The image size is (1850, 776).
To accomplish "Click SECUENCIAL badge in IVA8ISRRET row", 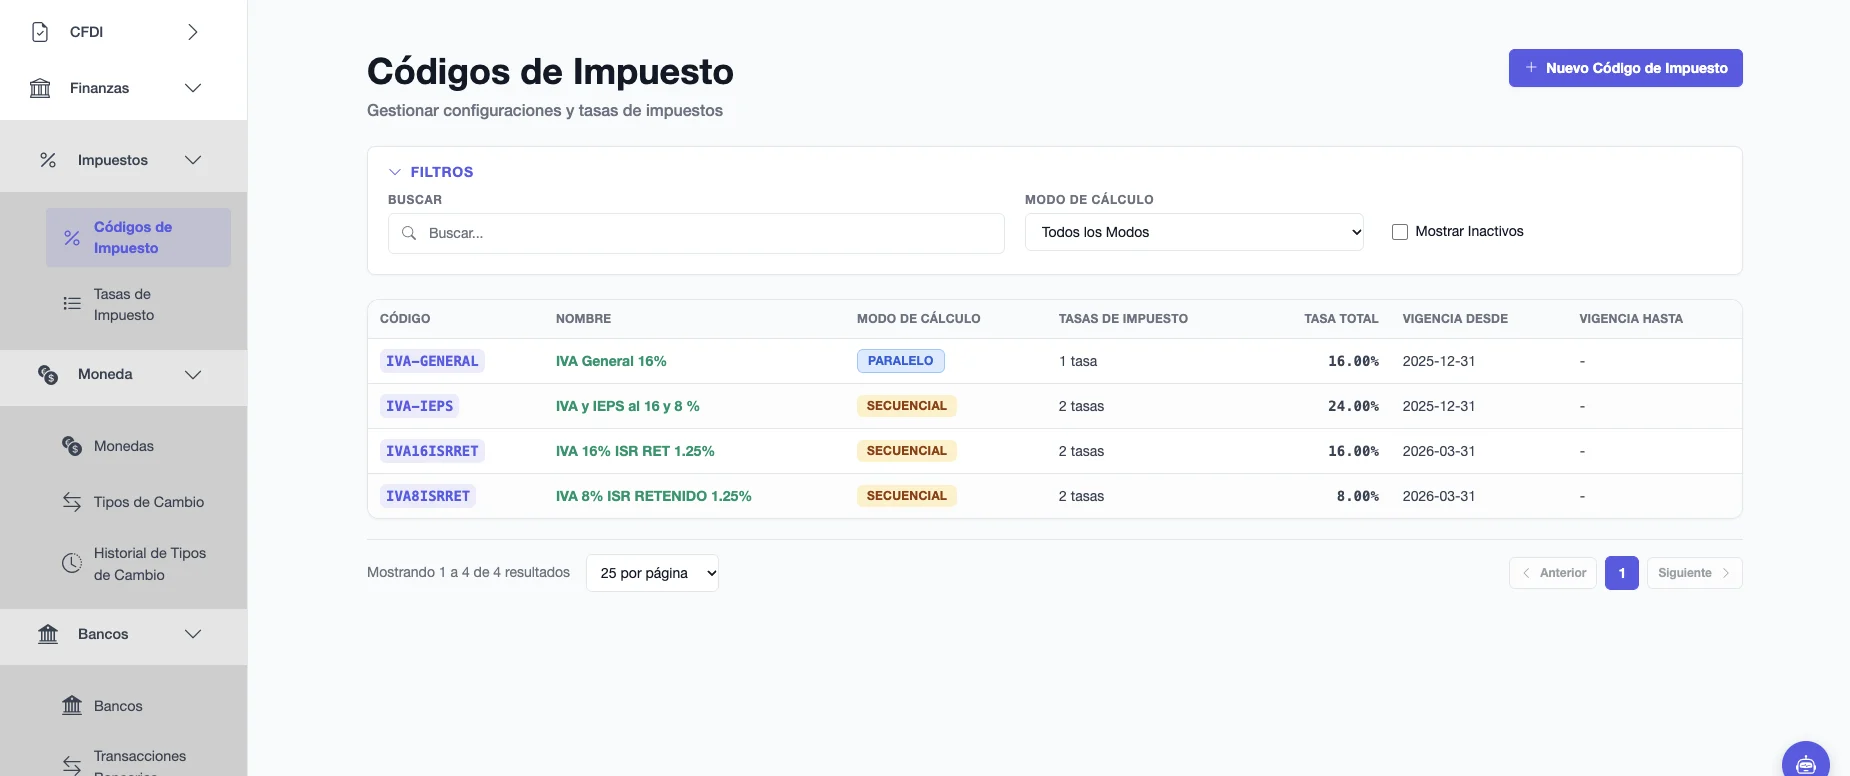I will [x=906, y=496].
